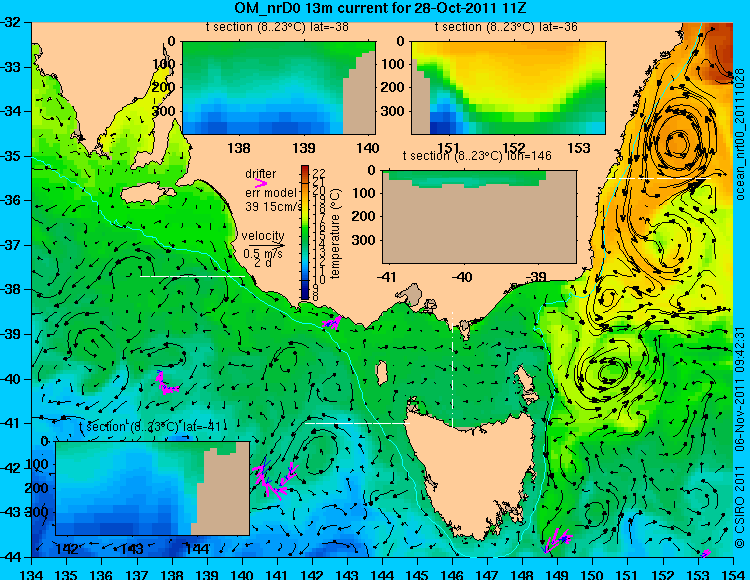Click the warm orange eddy center near 152°E, 35°S
Viewport: 750px width, 580px height.
coord(678,143)
